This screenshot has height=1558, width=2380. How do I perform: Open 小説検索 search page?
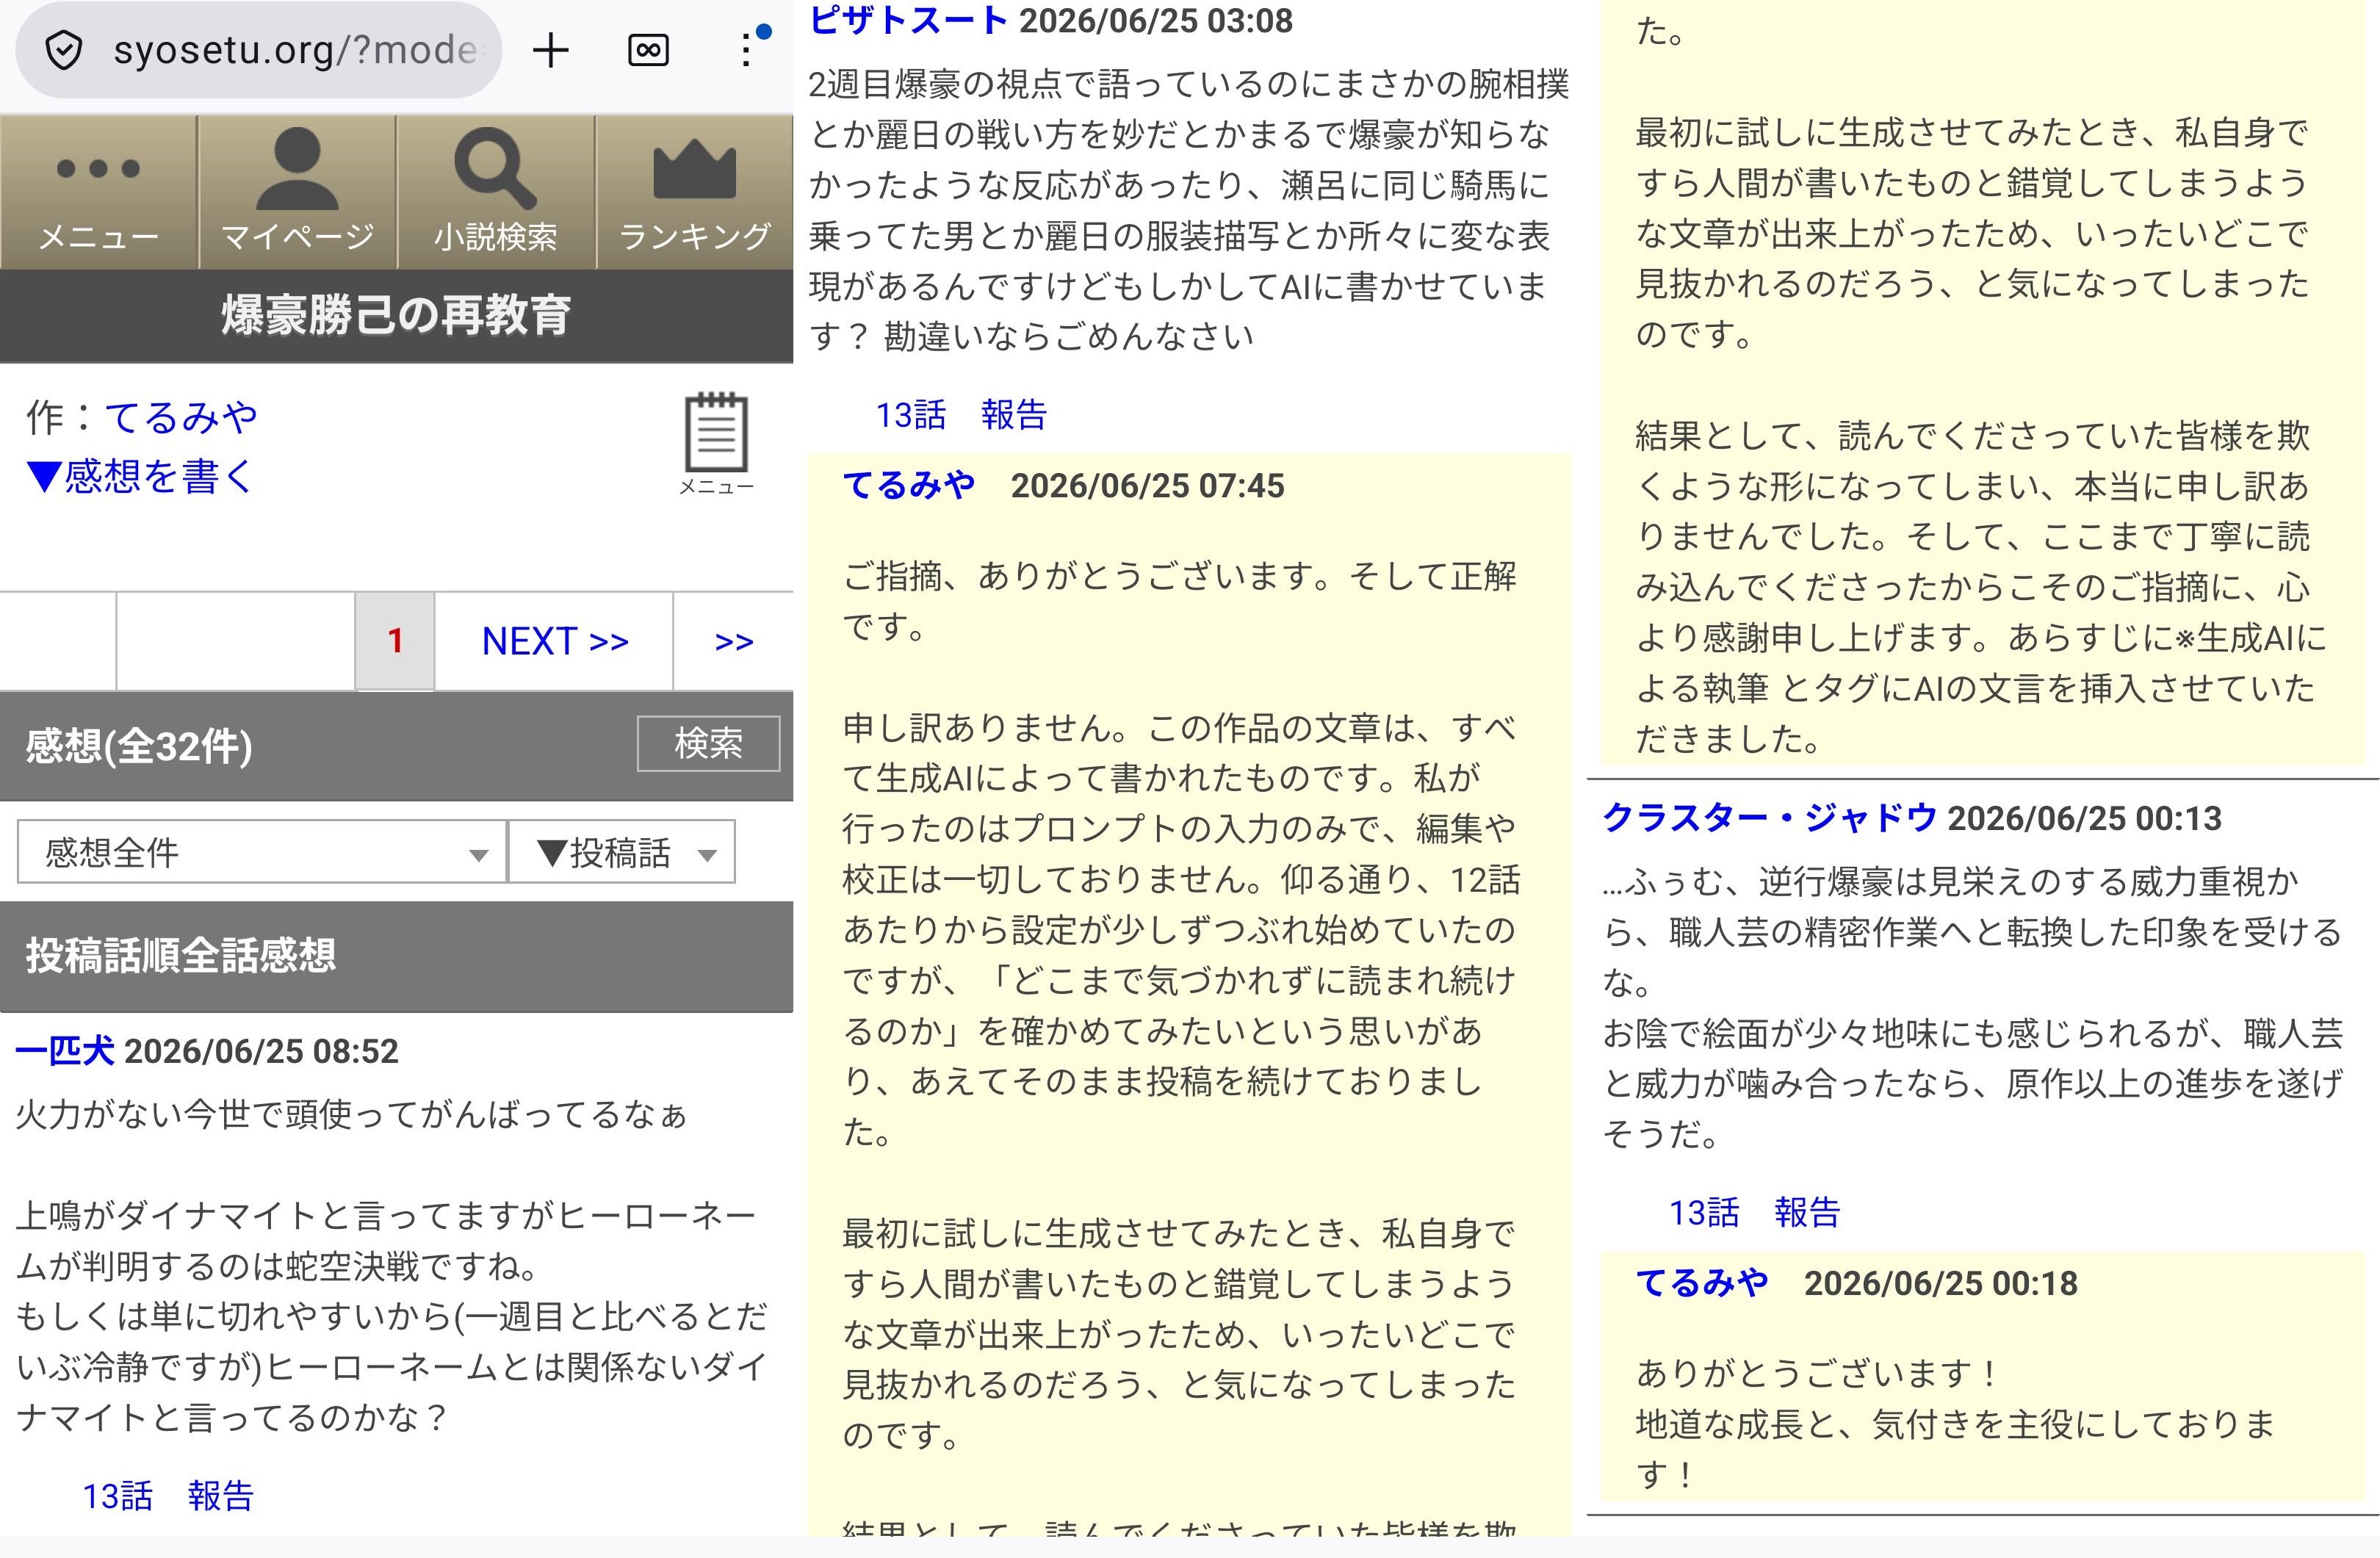[x=496, y=192]
